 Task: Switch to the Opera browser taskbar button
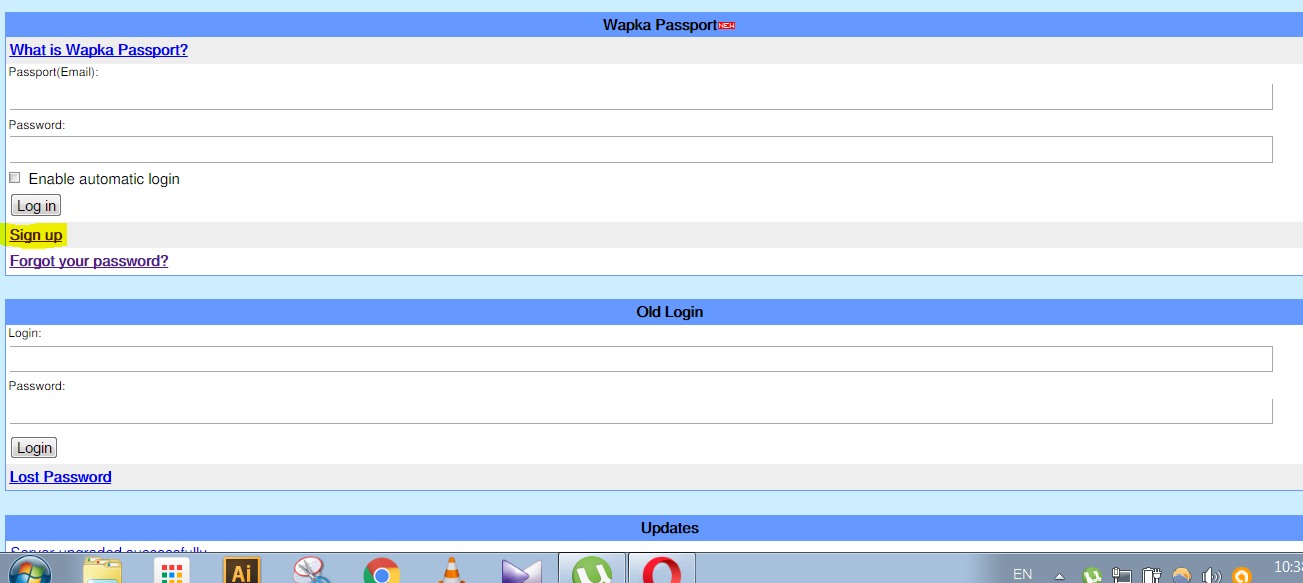(x=662, y=569)
